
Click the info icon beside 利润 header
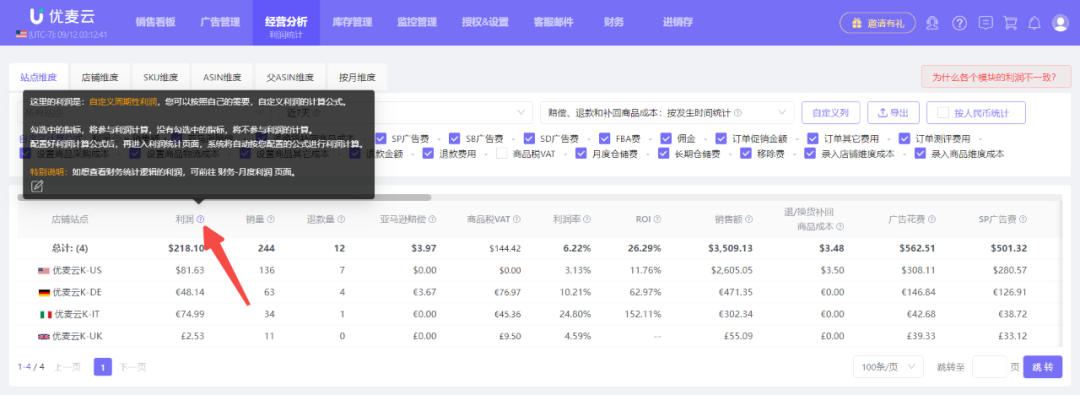(x=200, y=219)
